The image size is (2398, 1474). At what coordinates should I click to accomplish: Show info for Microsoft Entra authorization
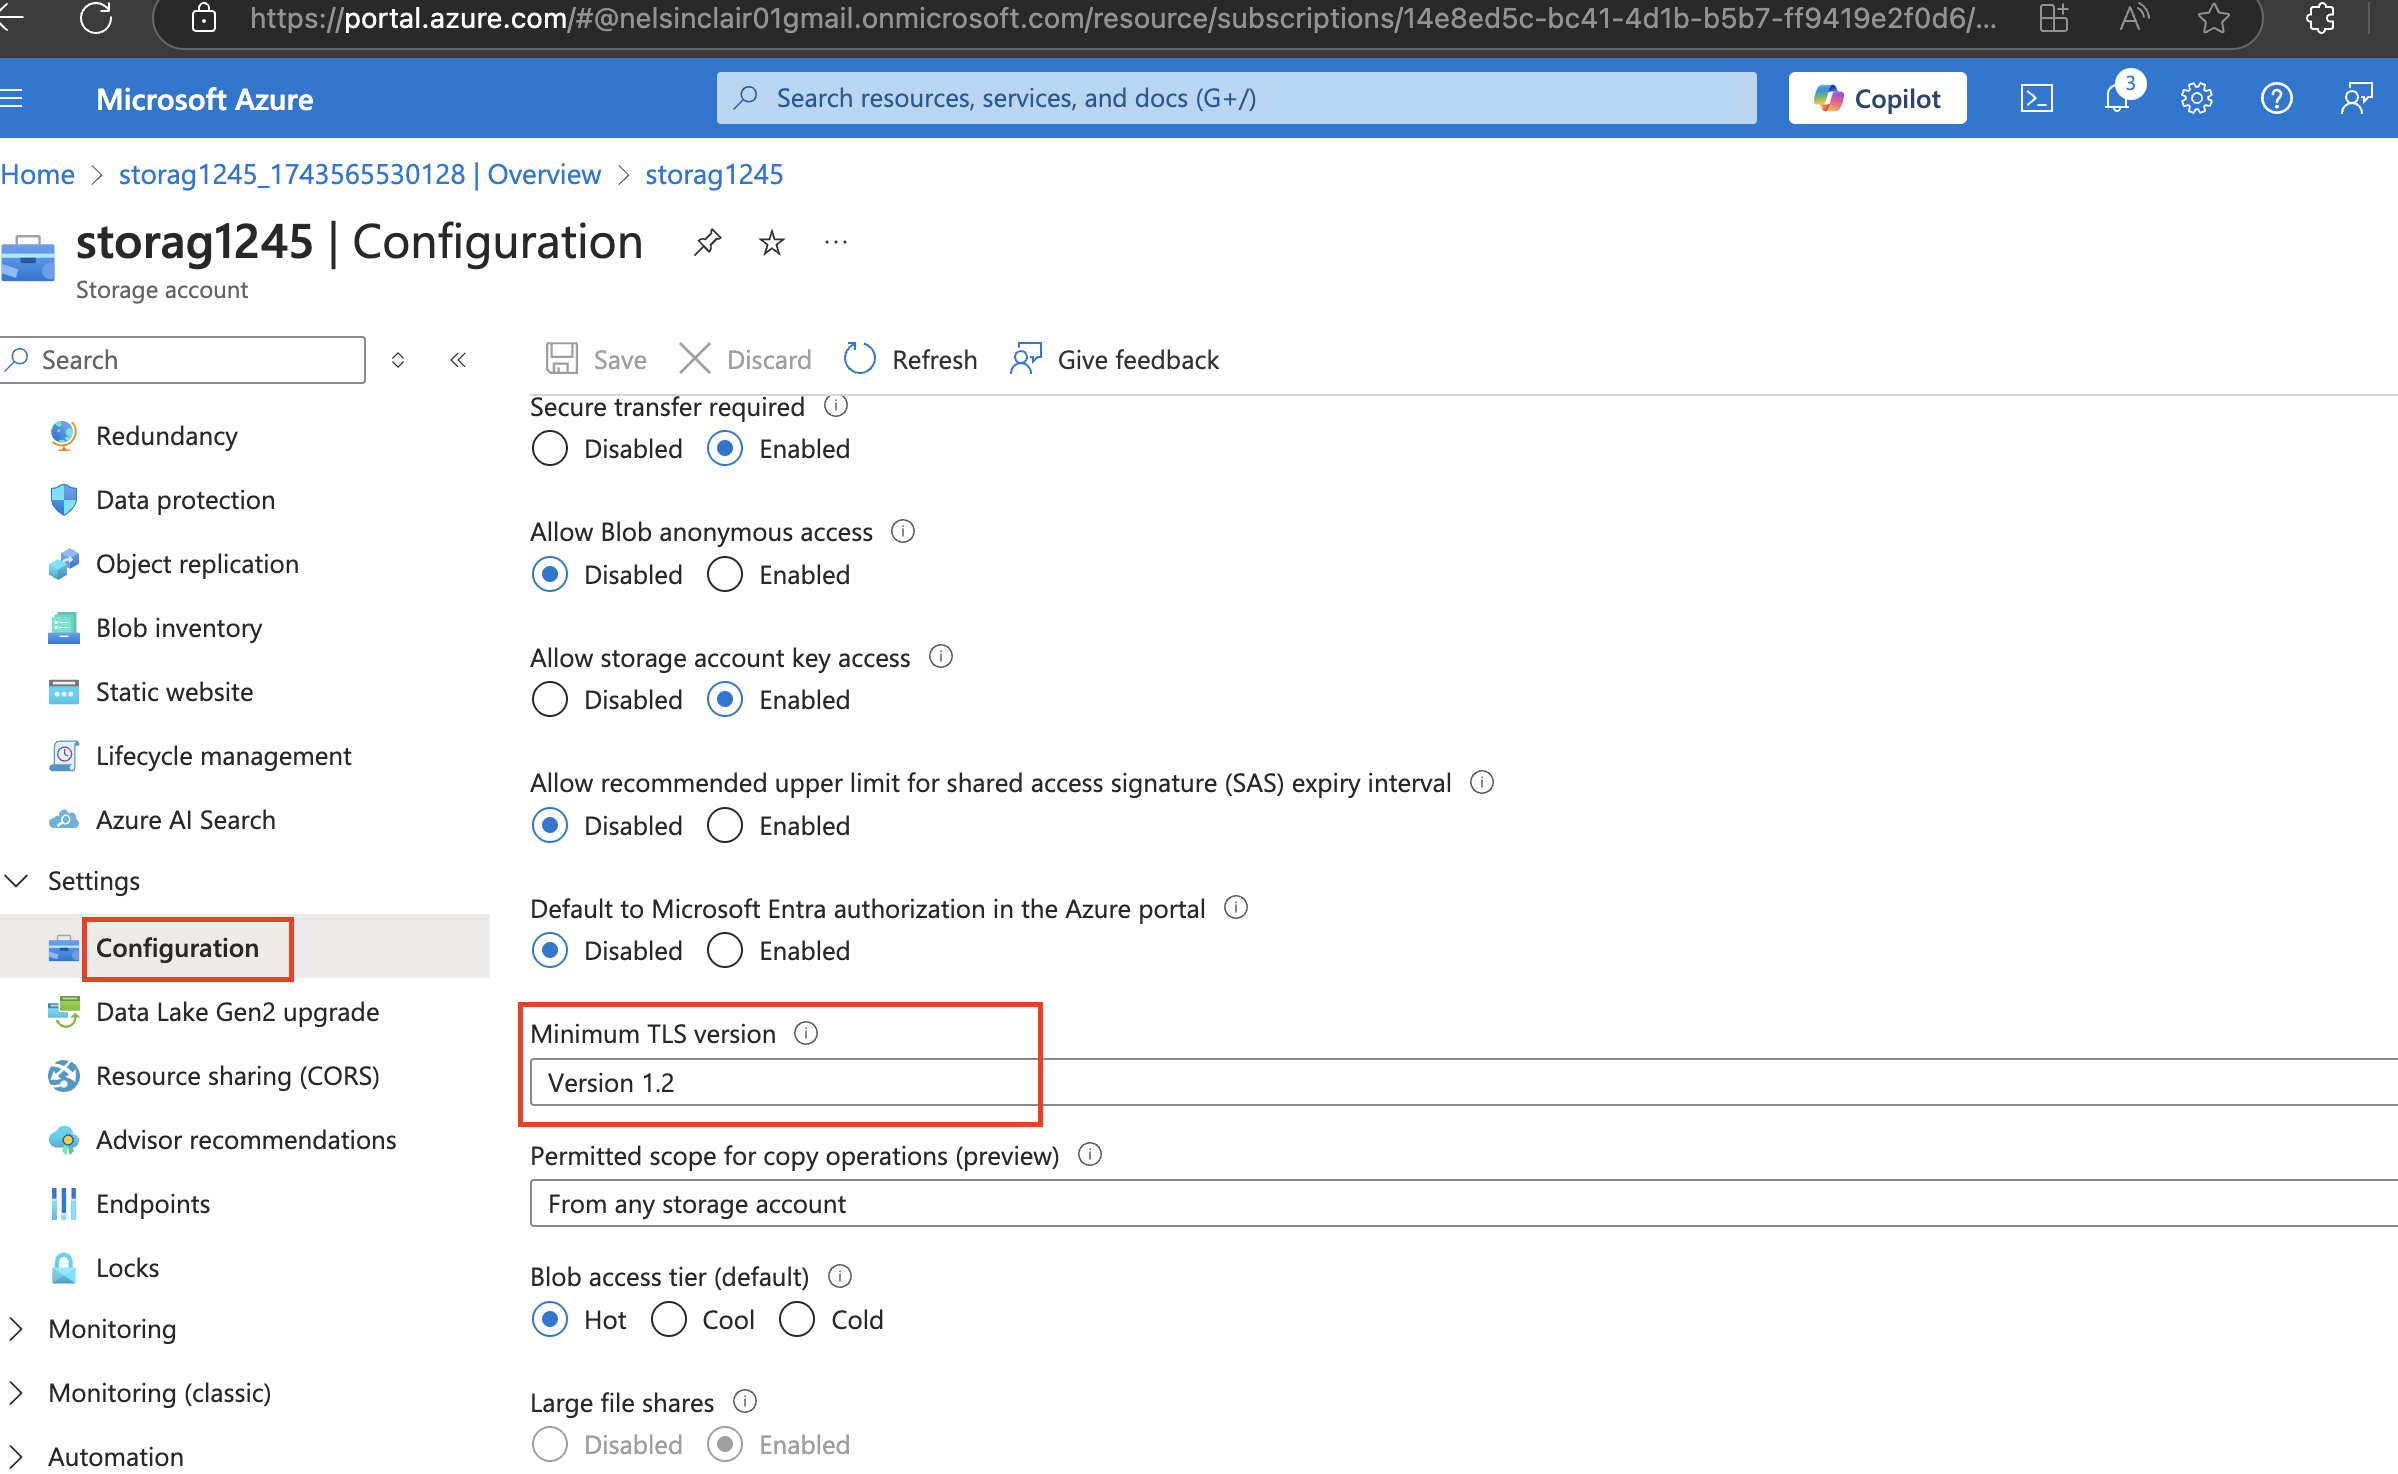click(1236, 907)
